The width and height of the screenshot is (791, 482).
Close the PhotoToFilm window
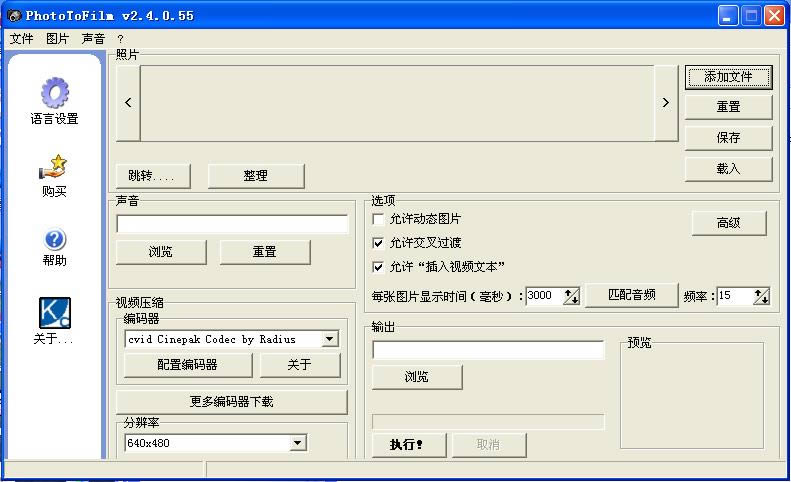pos(774,16)
